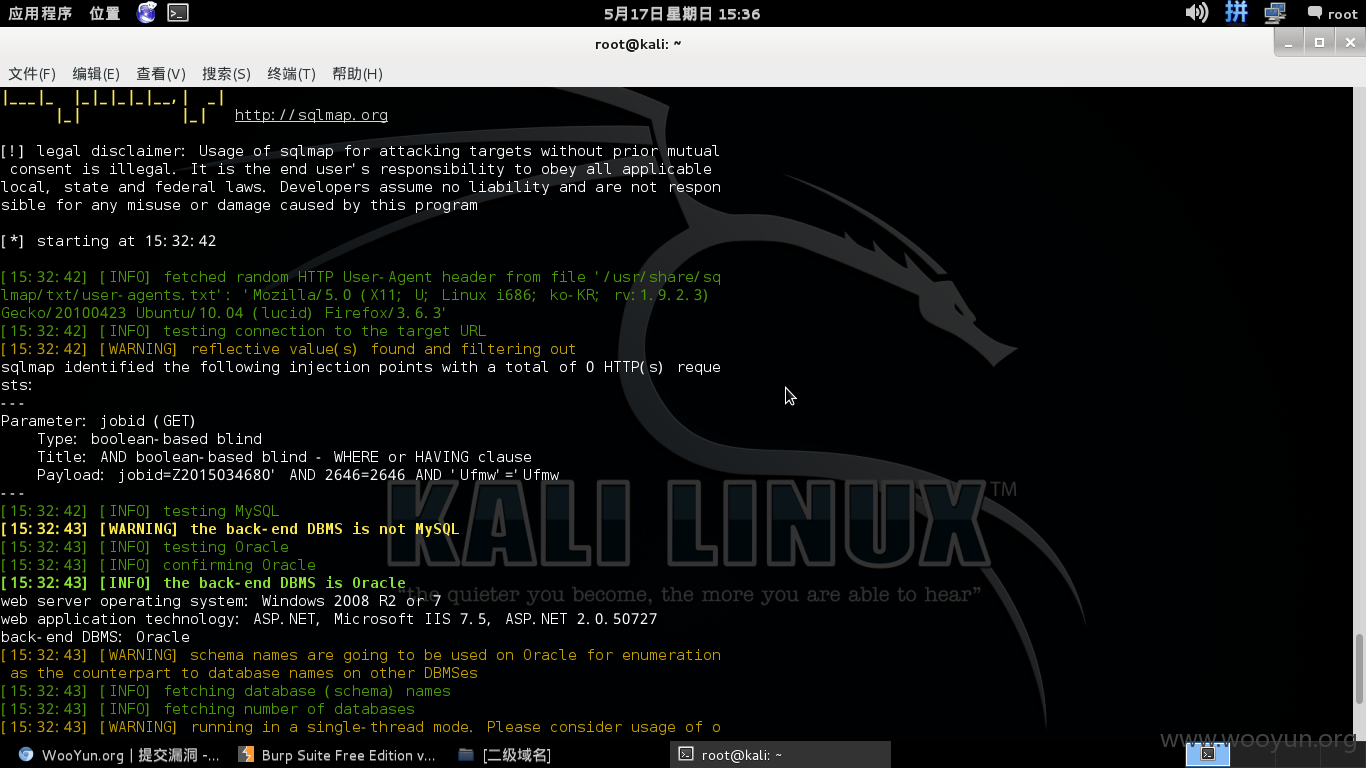
Task: Click 'fetching database (schema) names' line
Action: point(225,691)
